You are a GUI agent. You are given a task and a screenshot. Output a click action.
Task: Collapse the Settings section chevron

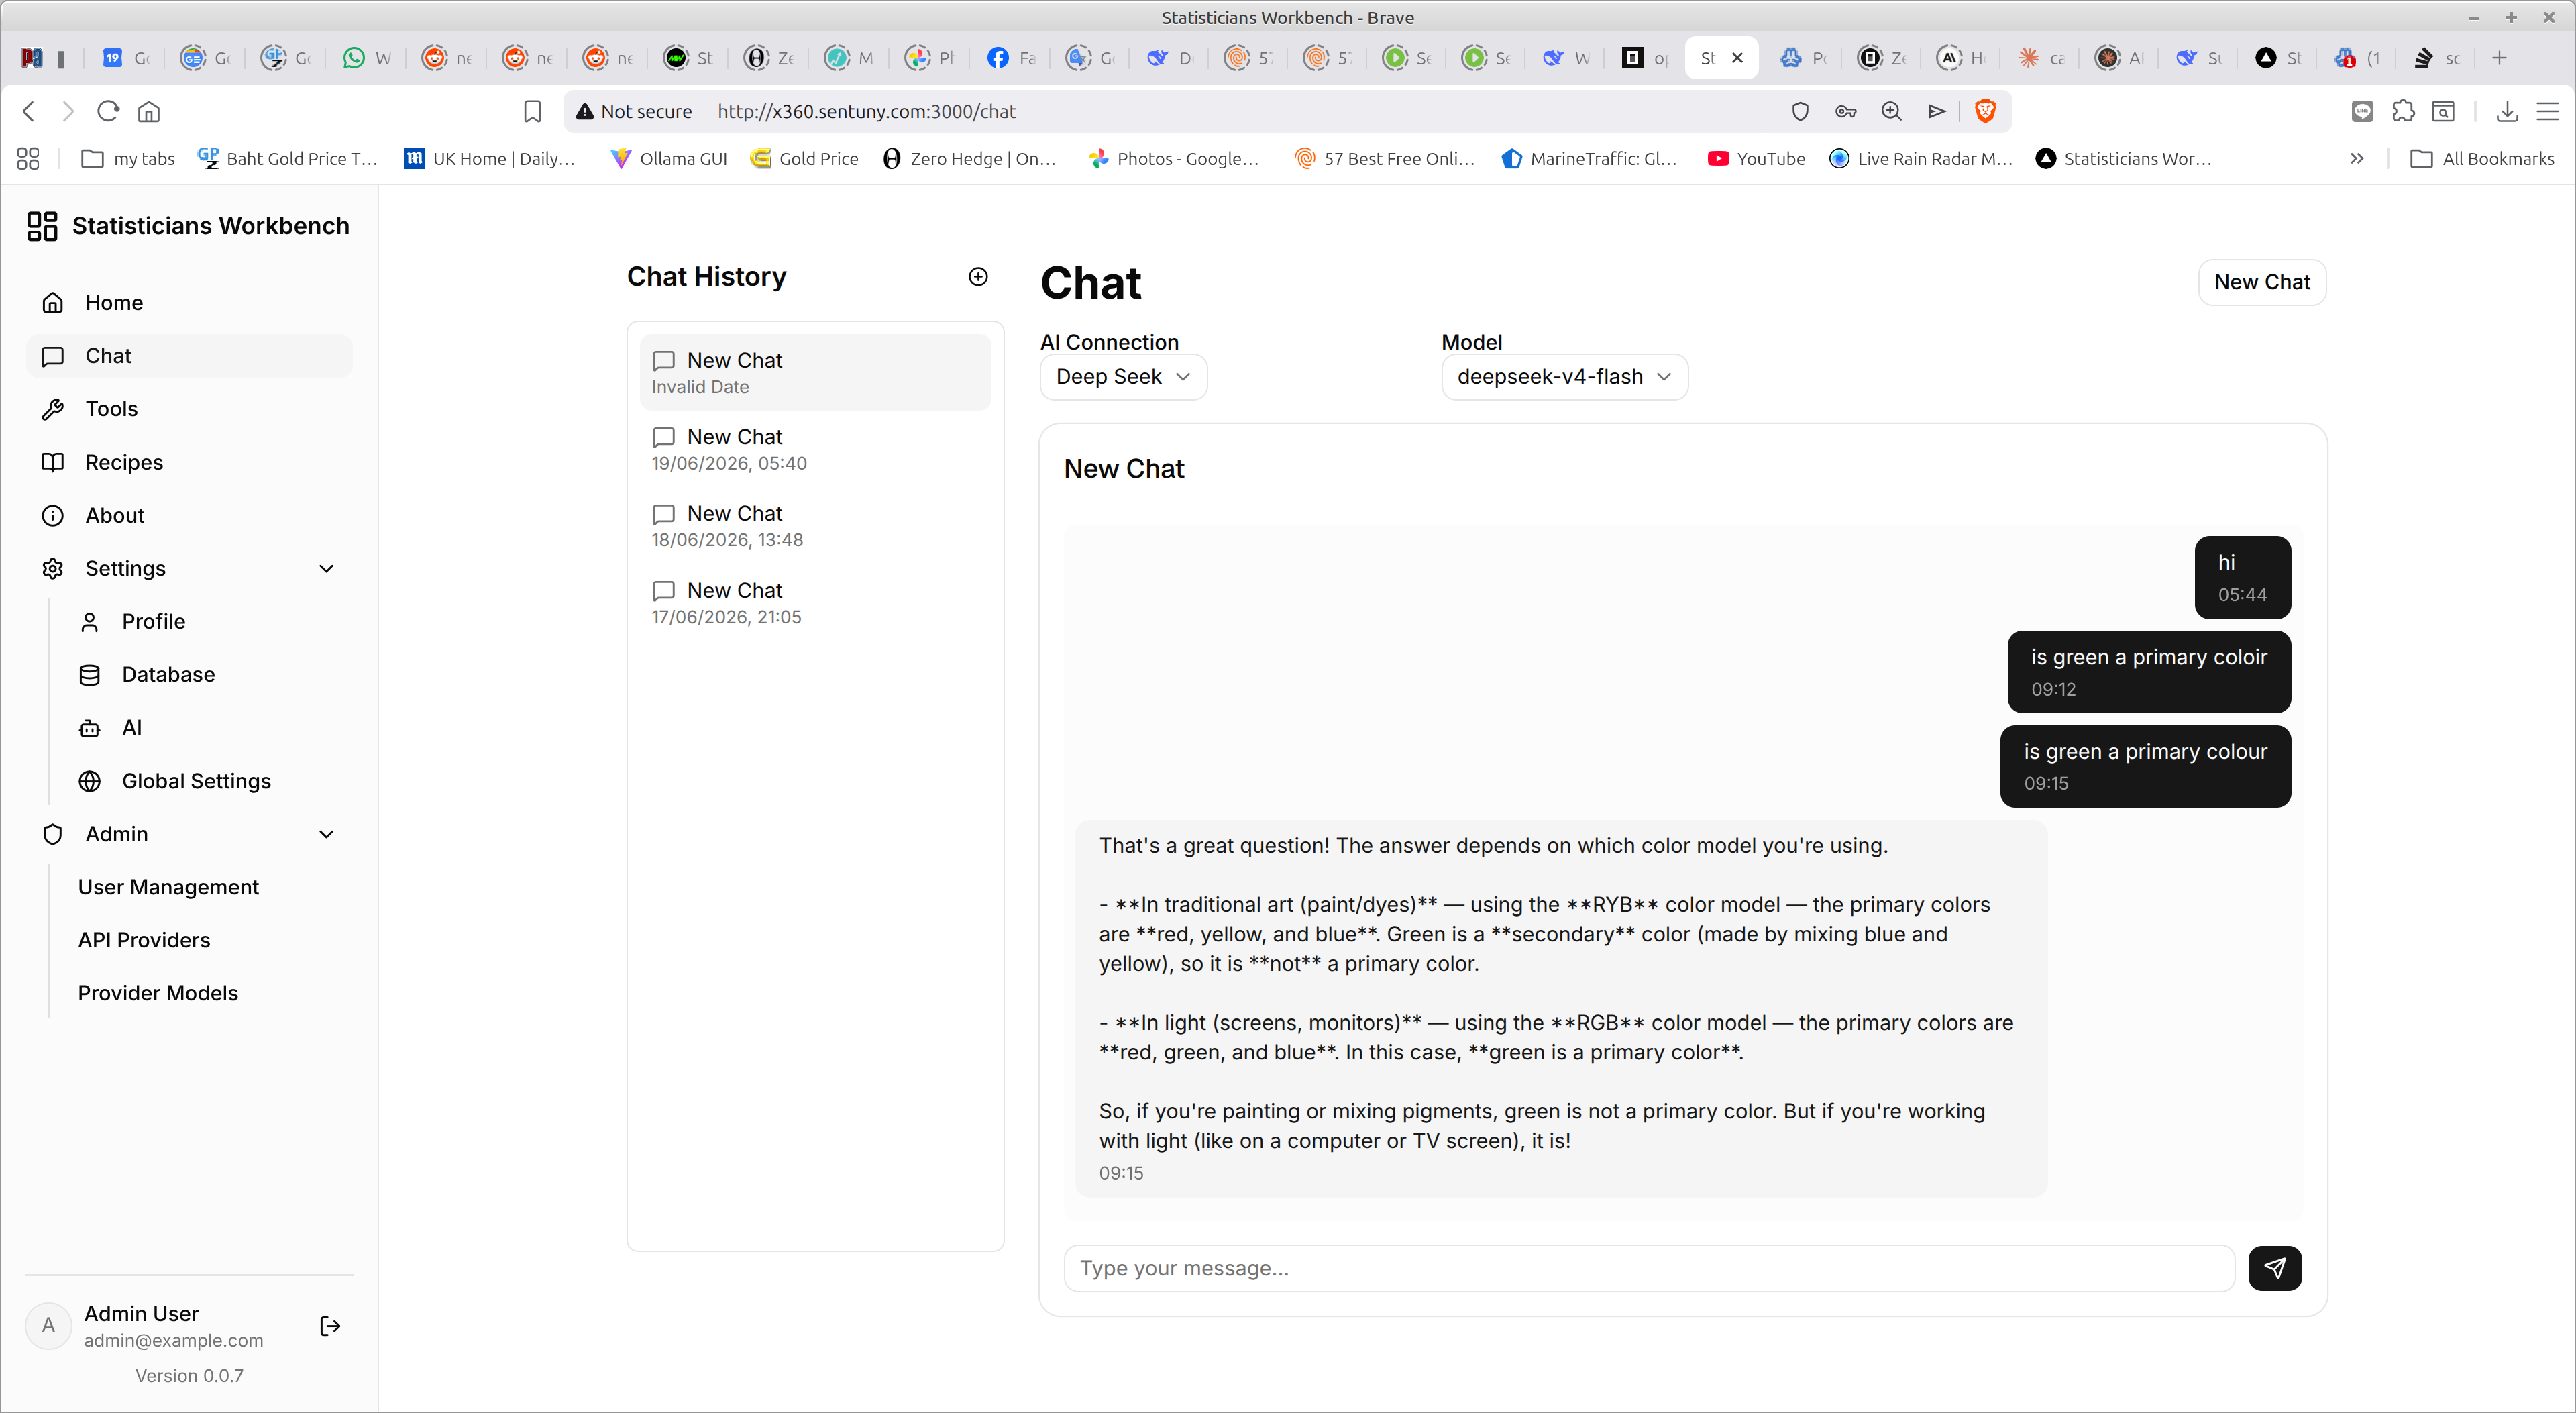coord(326,568)
